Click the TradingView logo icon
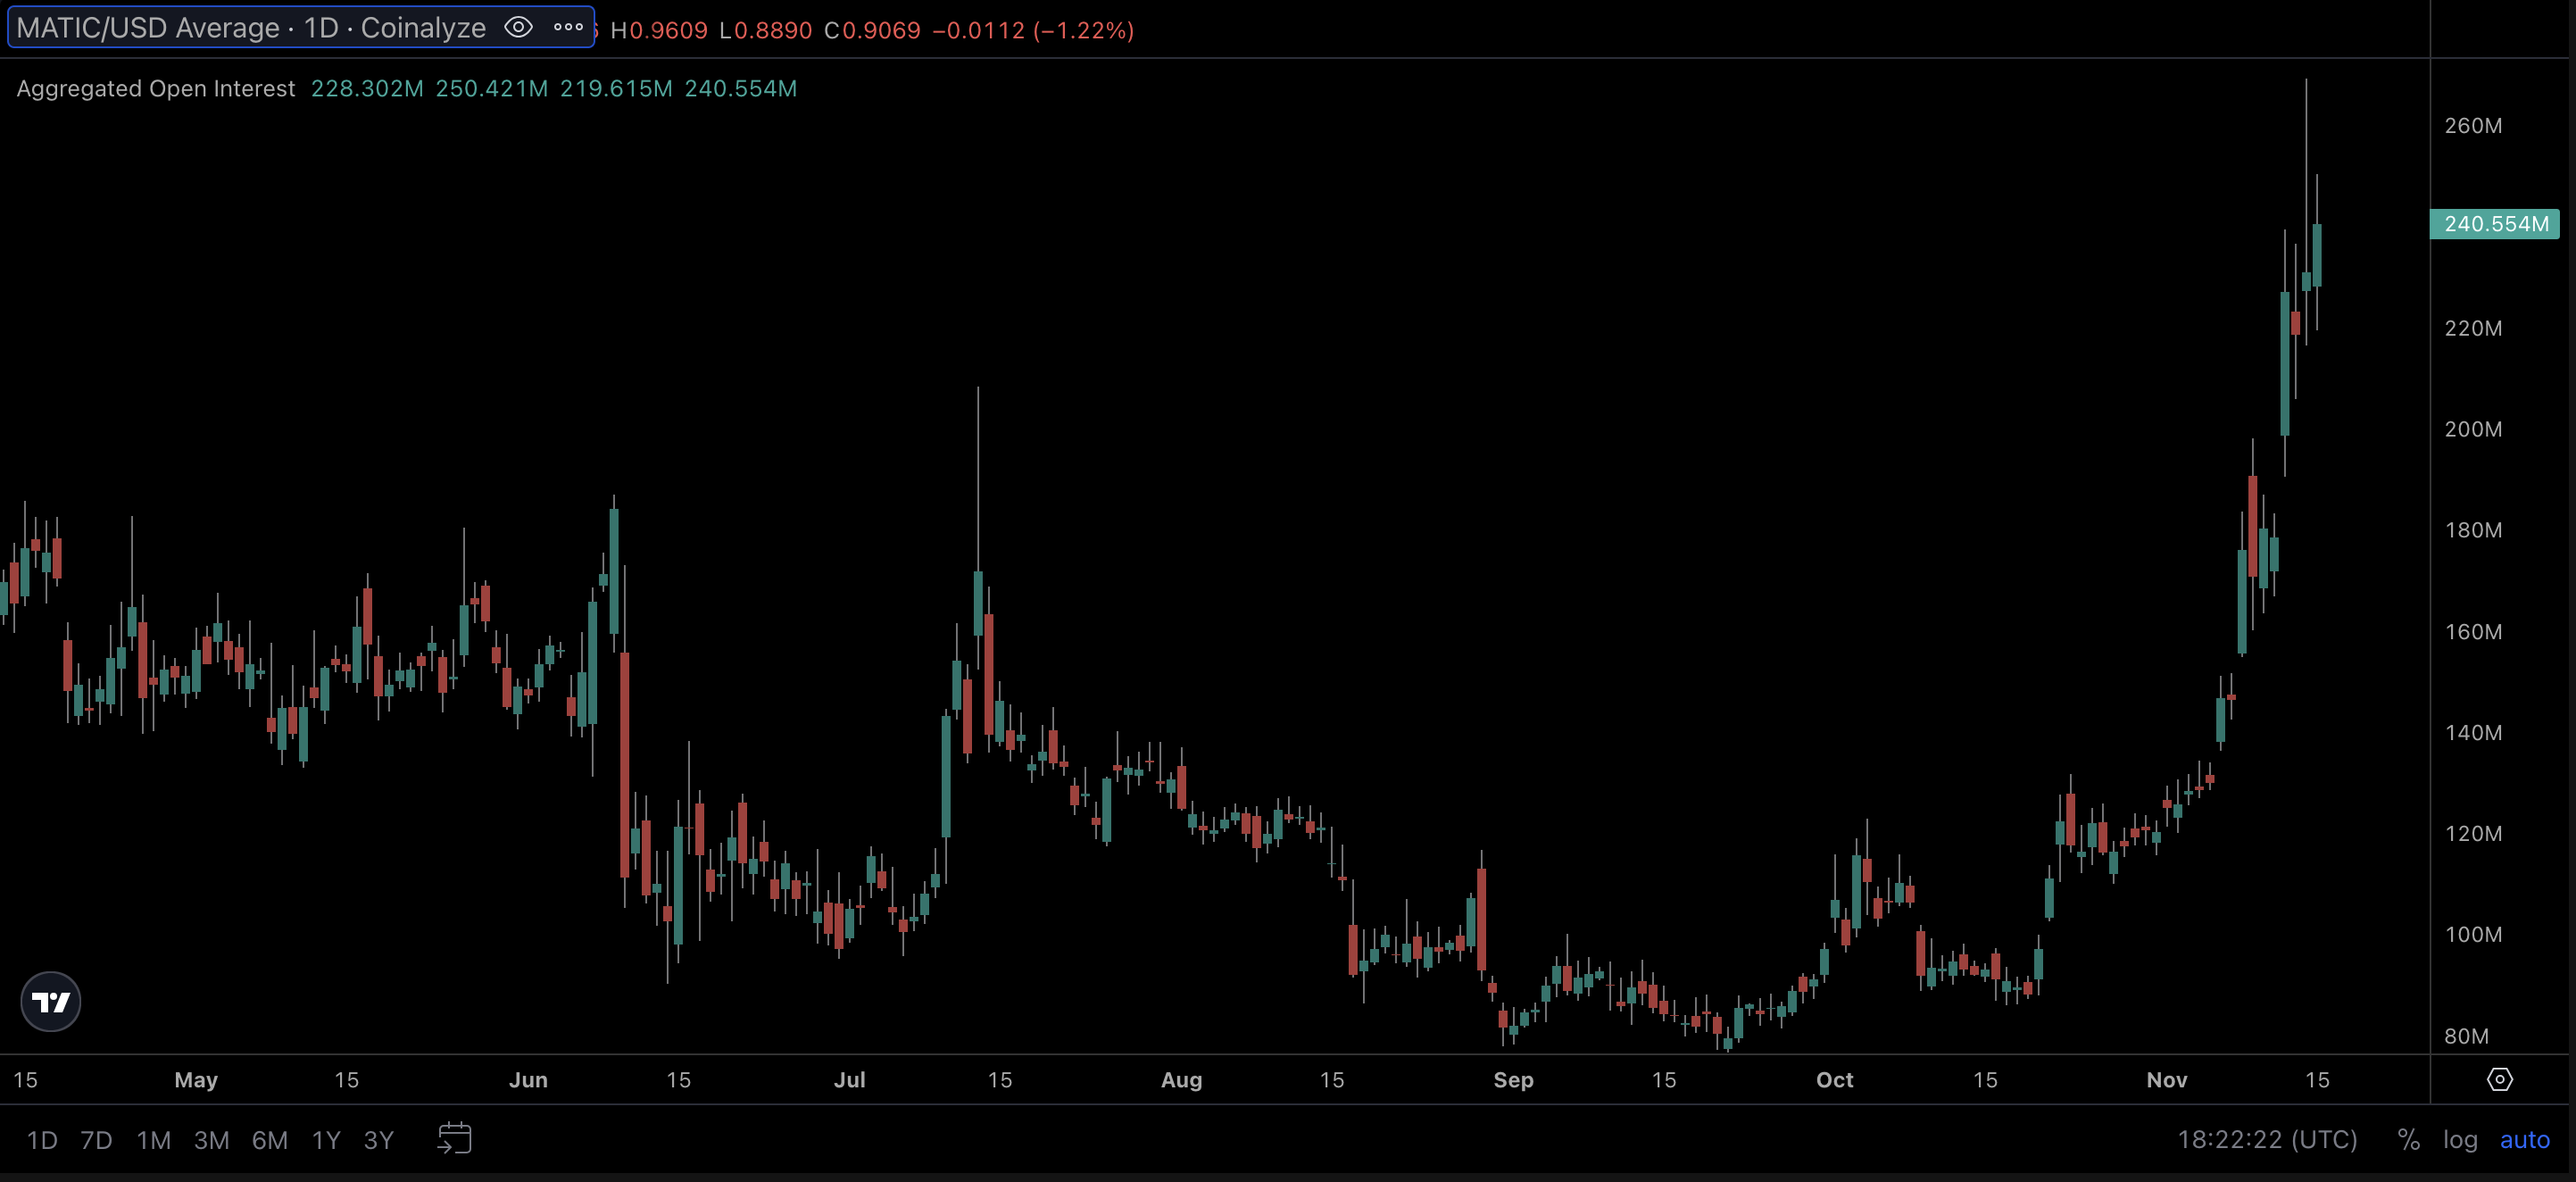 coord(50,1001)
